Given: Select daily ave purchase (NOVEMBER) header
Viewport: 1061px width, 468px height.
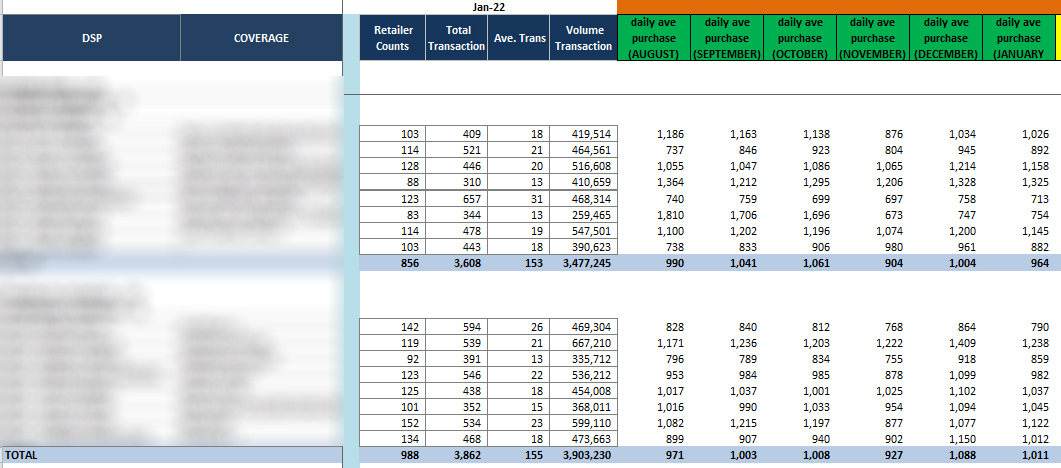Looking at the screenshot, I should [873, 38].
